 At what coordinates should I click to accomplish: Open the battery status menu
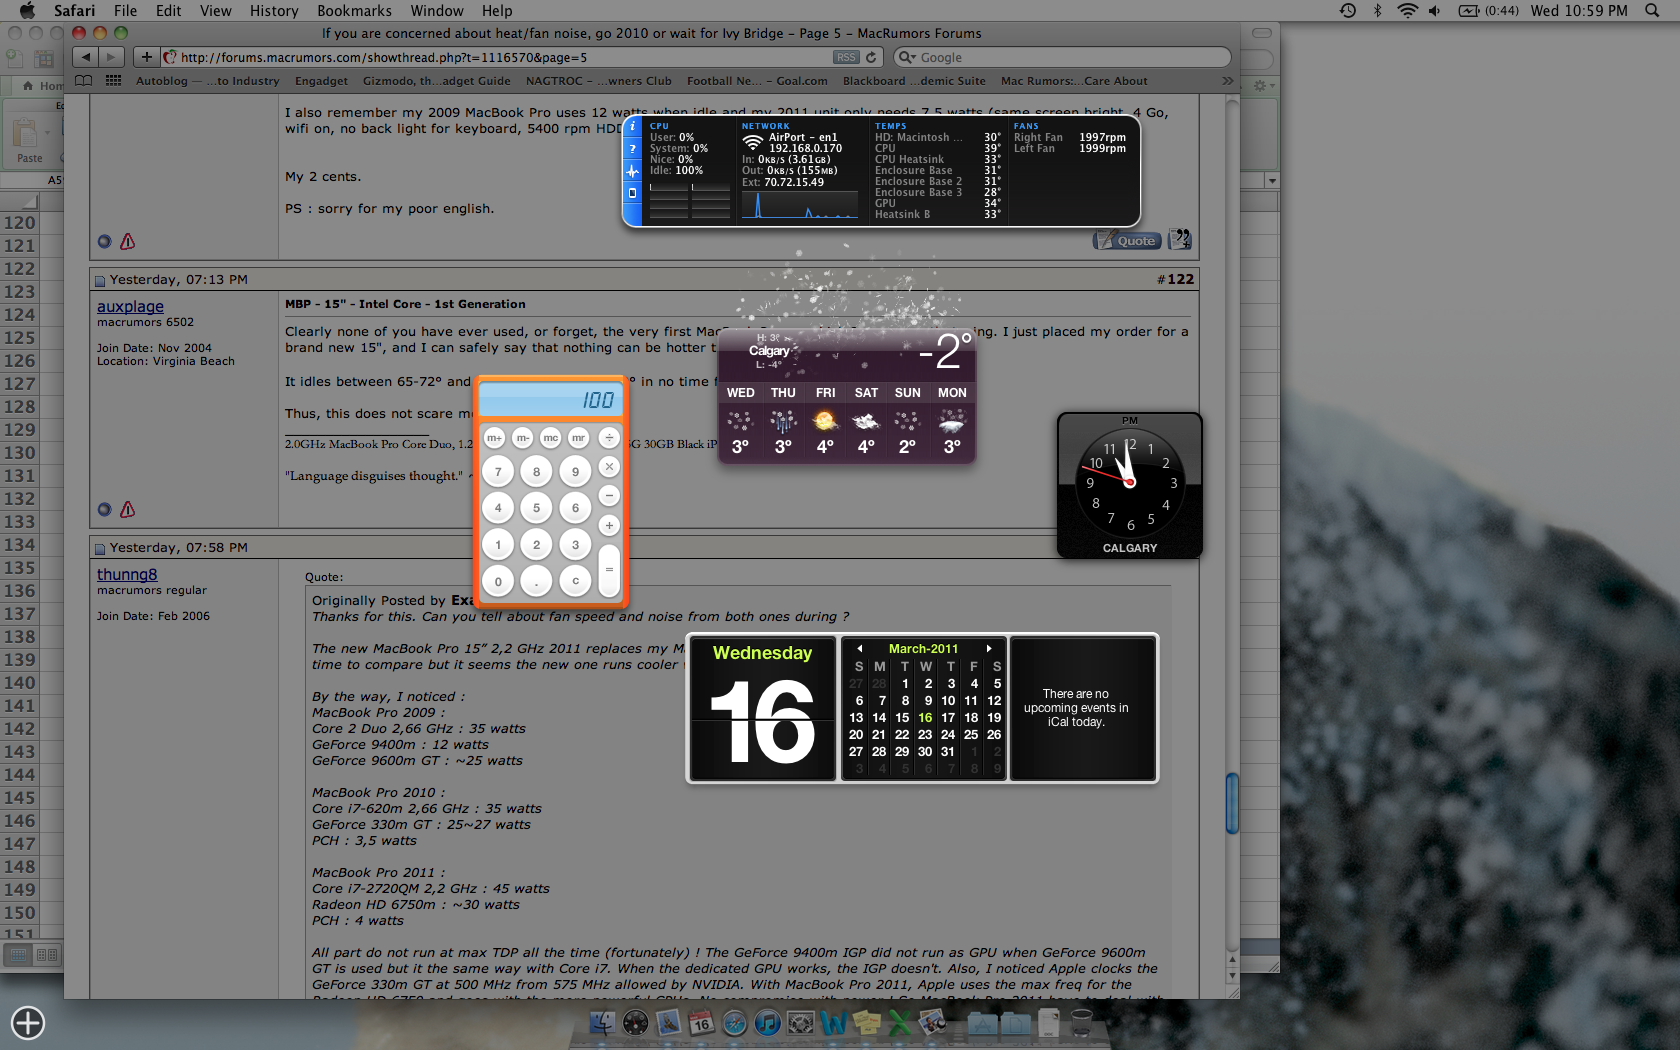[x=1488, y=11]
